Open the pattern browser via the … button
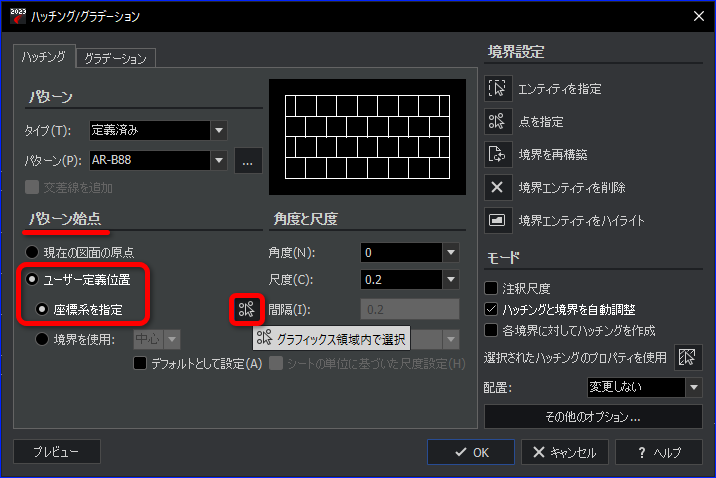Viewport: 716px width, 478px height. pyautogui.click(x=248, y=161)
